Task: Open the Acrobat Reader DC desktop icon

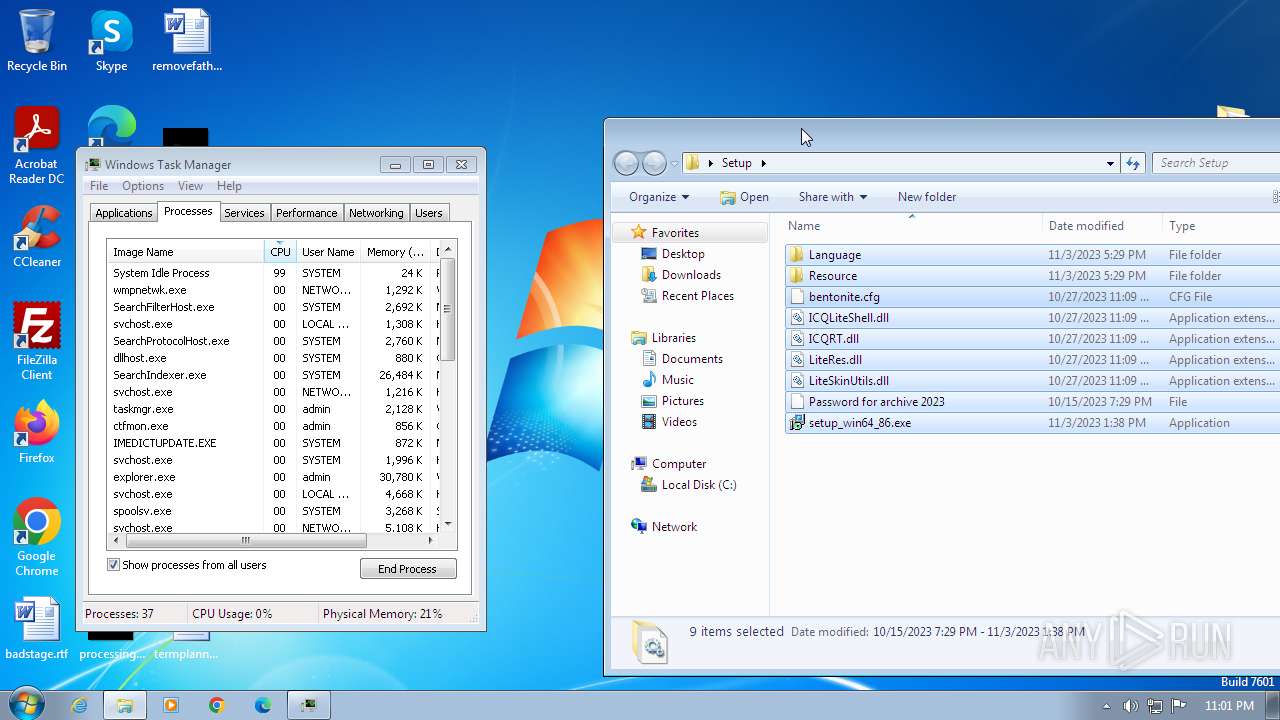Action: pyautogui.click(x=37, y=146)
